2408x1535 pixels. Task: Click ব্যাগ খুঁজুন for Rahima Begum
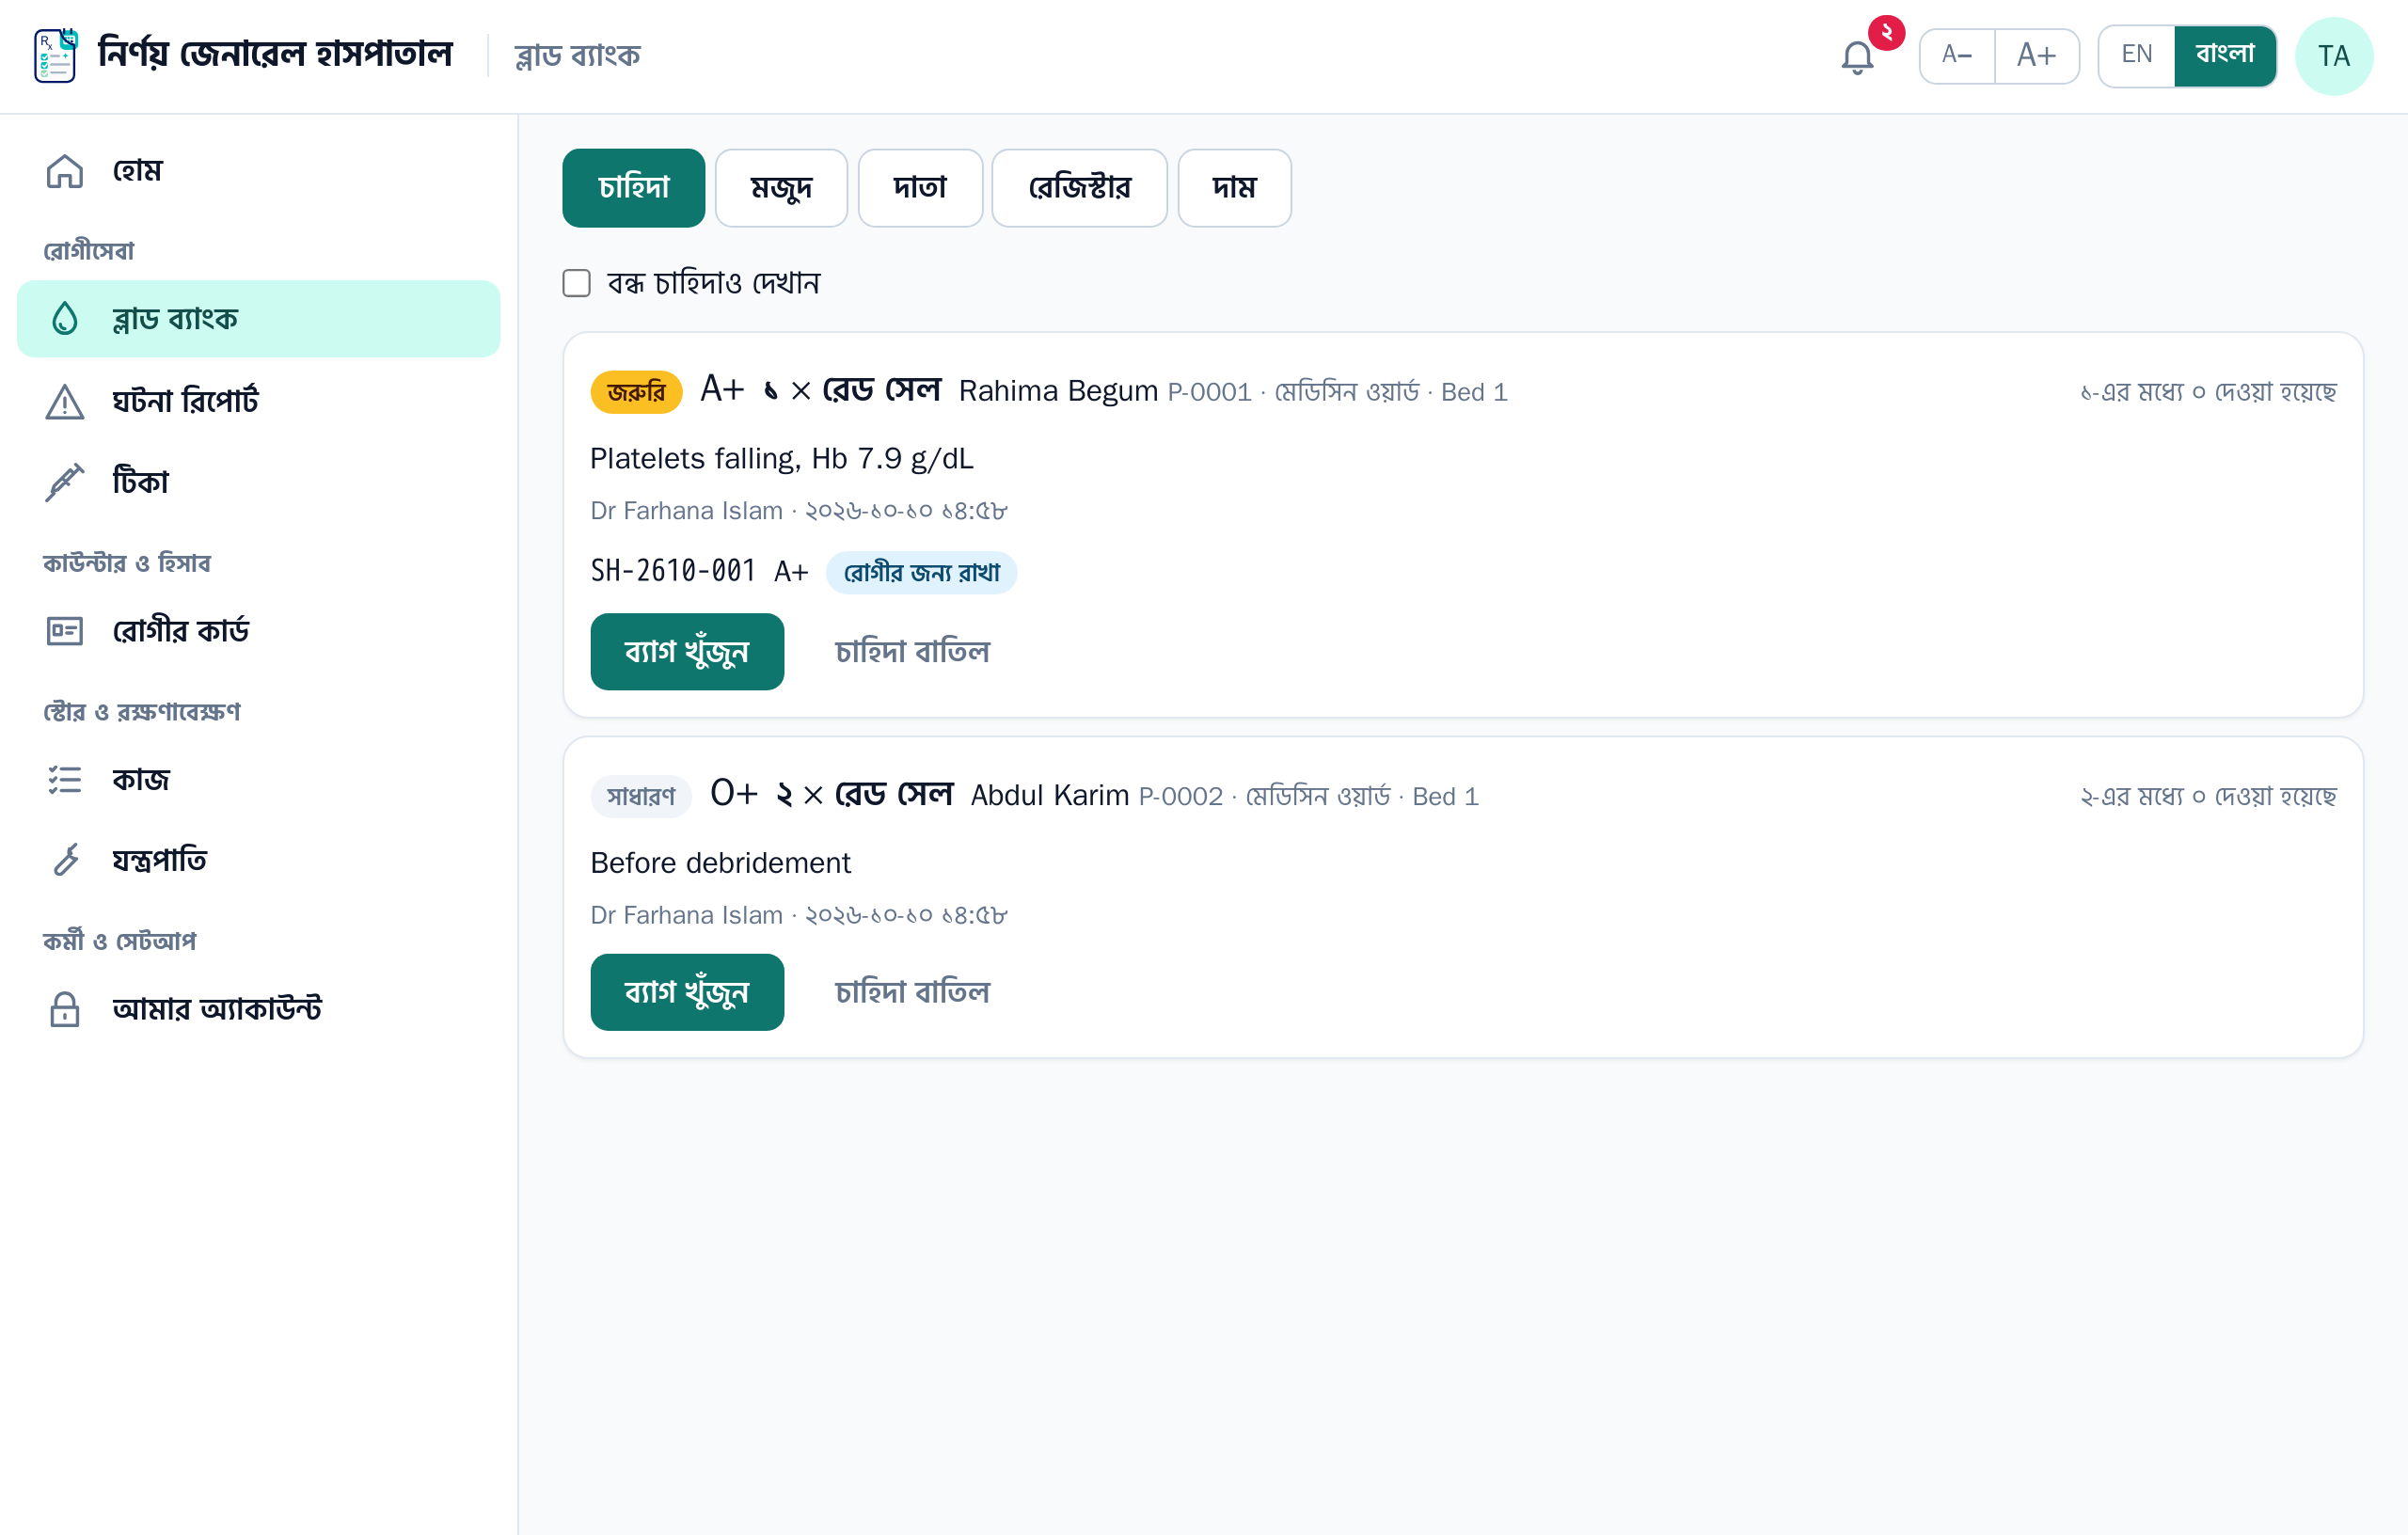tap(687, 651)
